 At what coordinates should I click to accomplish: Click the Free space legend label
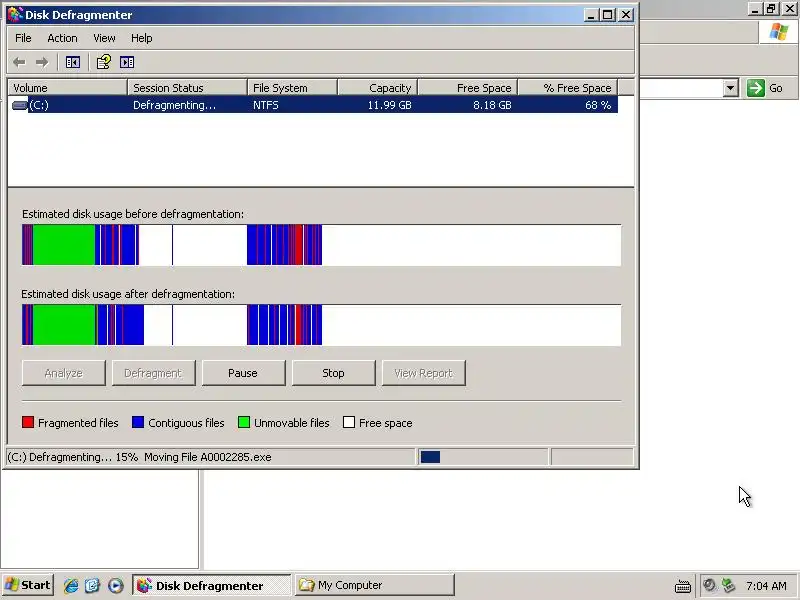point(386,423)
